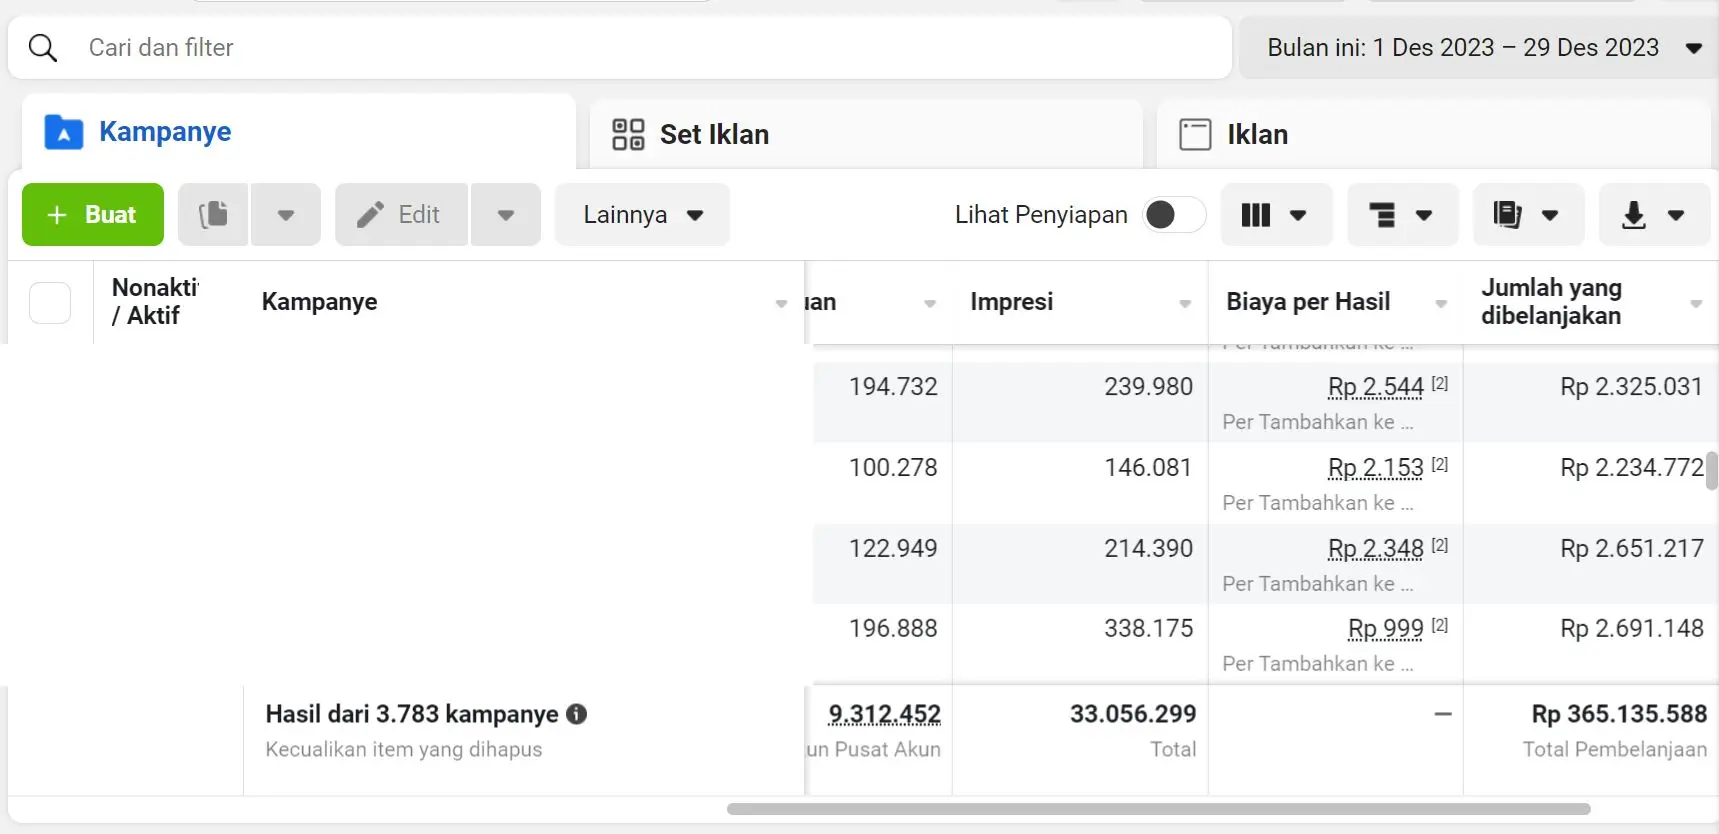Open Impresi column header arrow

[1185, 303]
